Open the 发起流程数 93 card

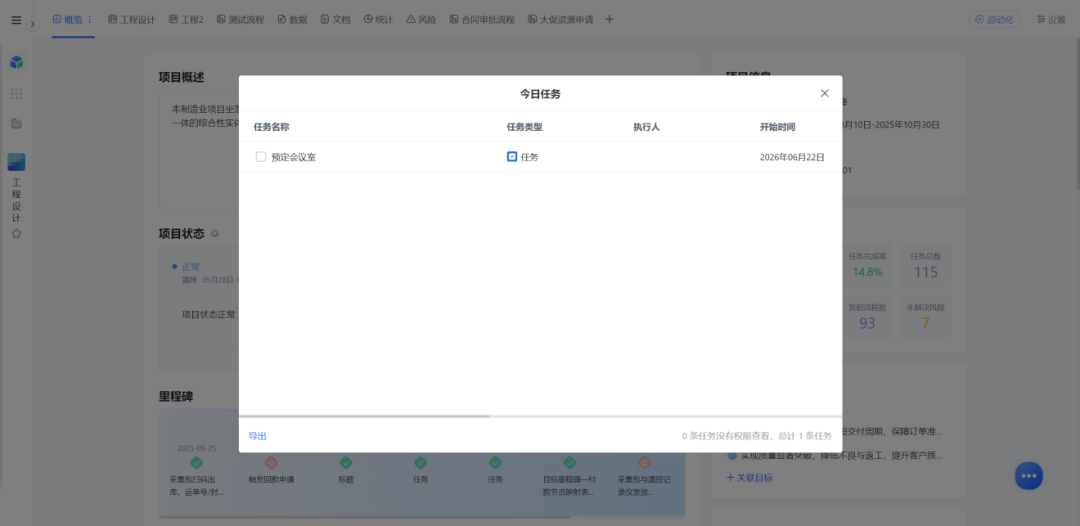pyautogui.click(x=867, y=316)
